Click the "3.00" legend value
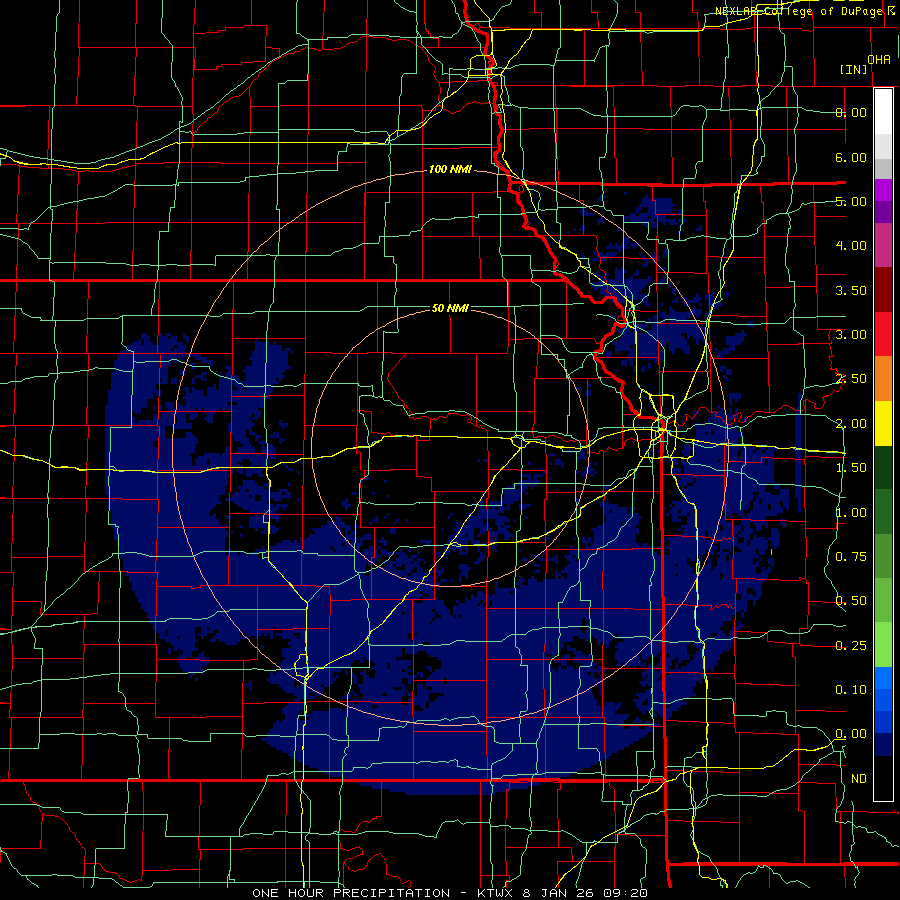Viewport: 900px width, 900px height. [x=851, y=335]
